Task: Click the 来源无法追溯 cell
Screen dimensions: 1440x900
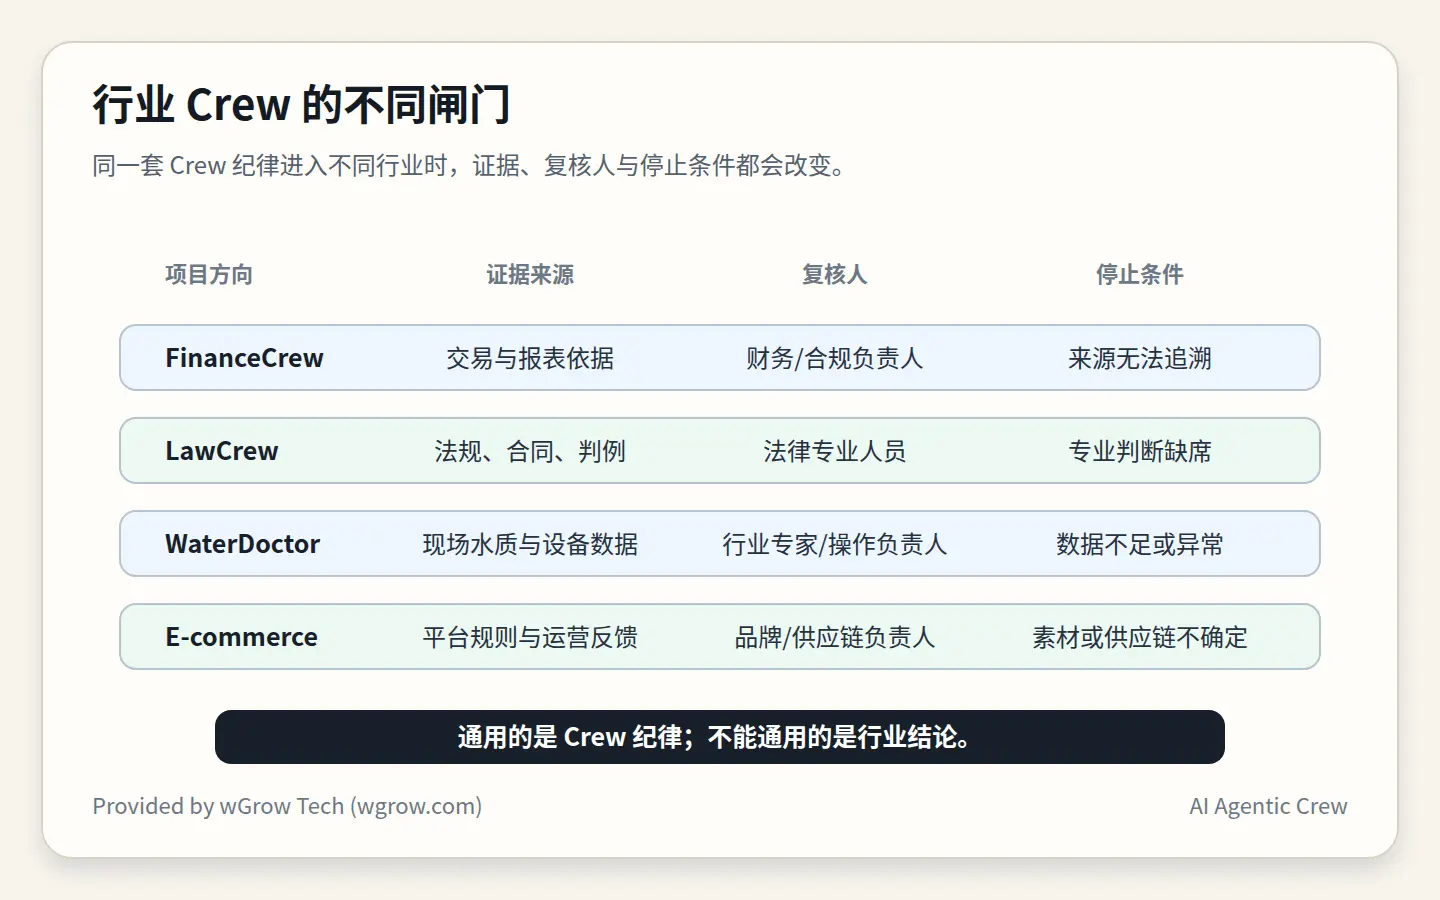Action: [1140, 358]
